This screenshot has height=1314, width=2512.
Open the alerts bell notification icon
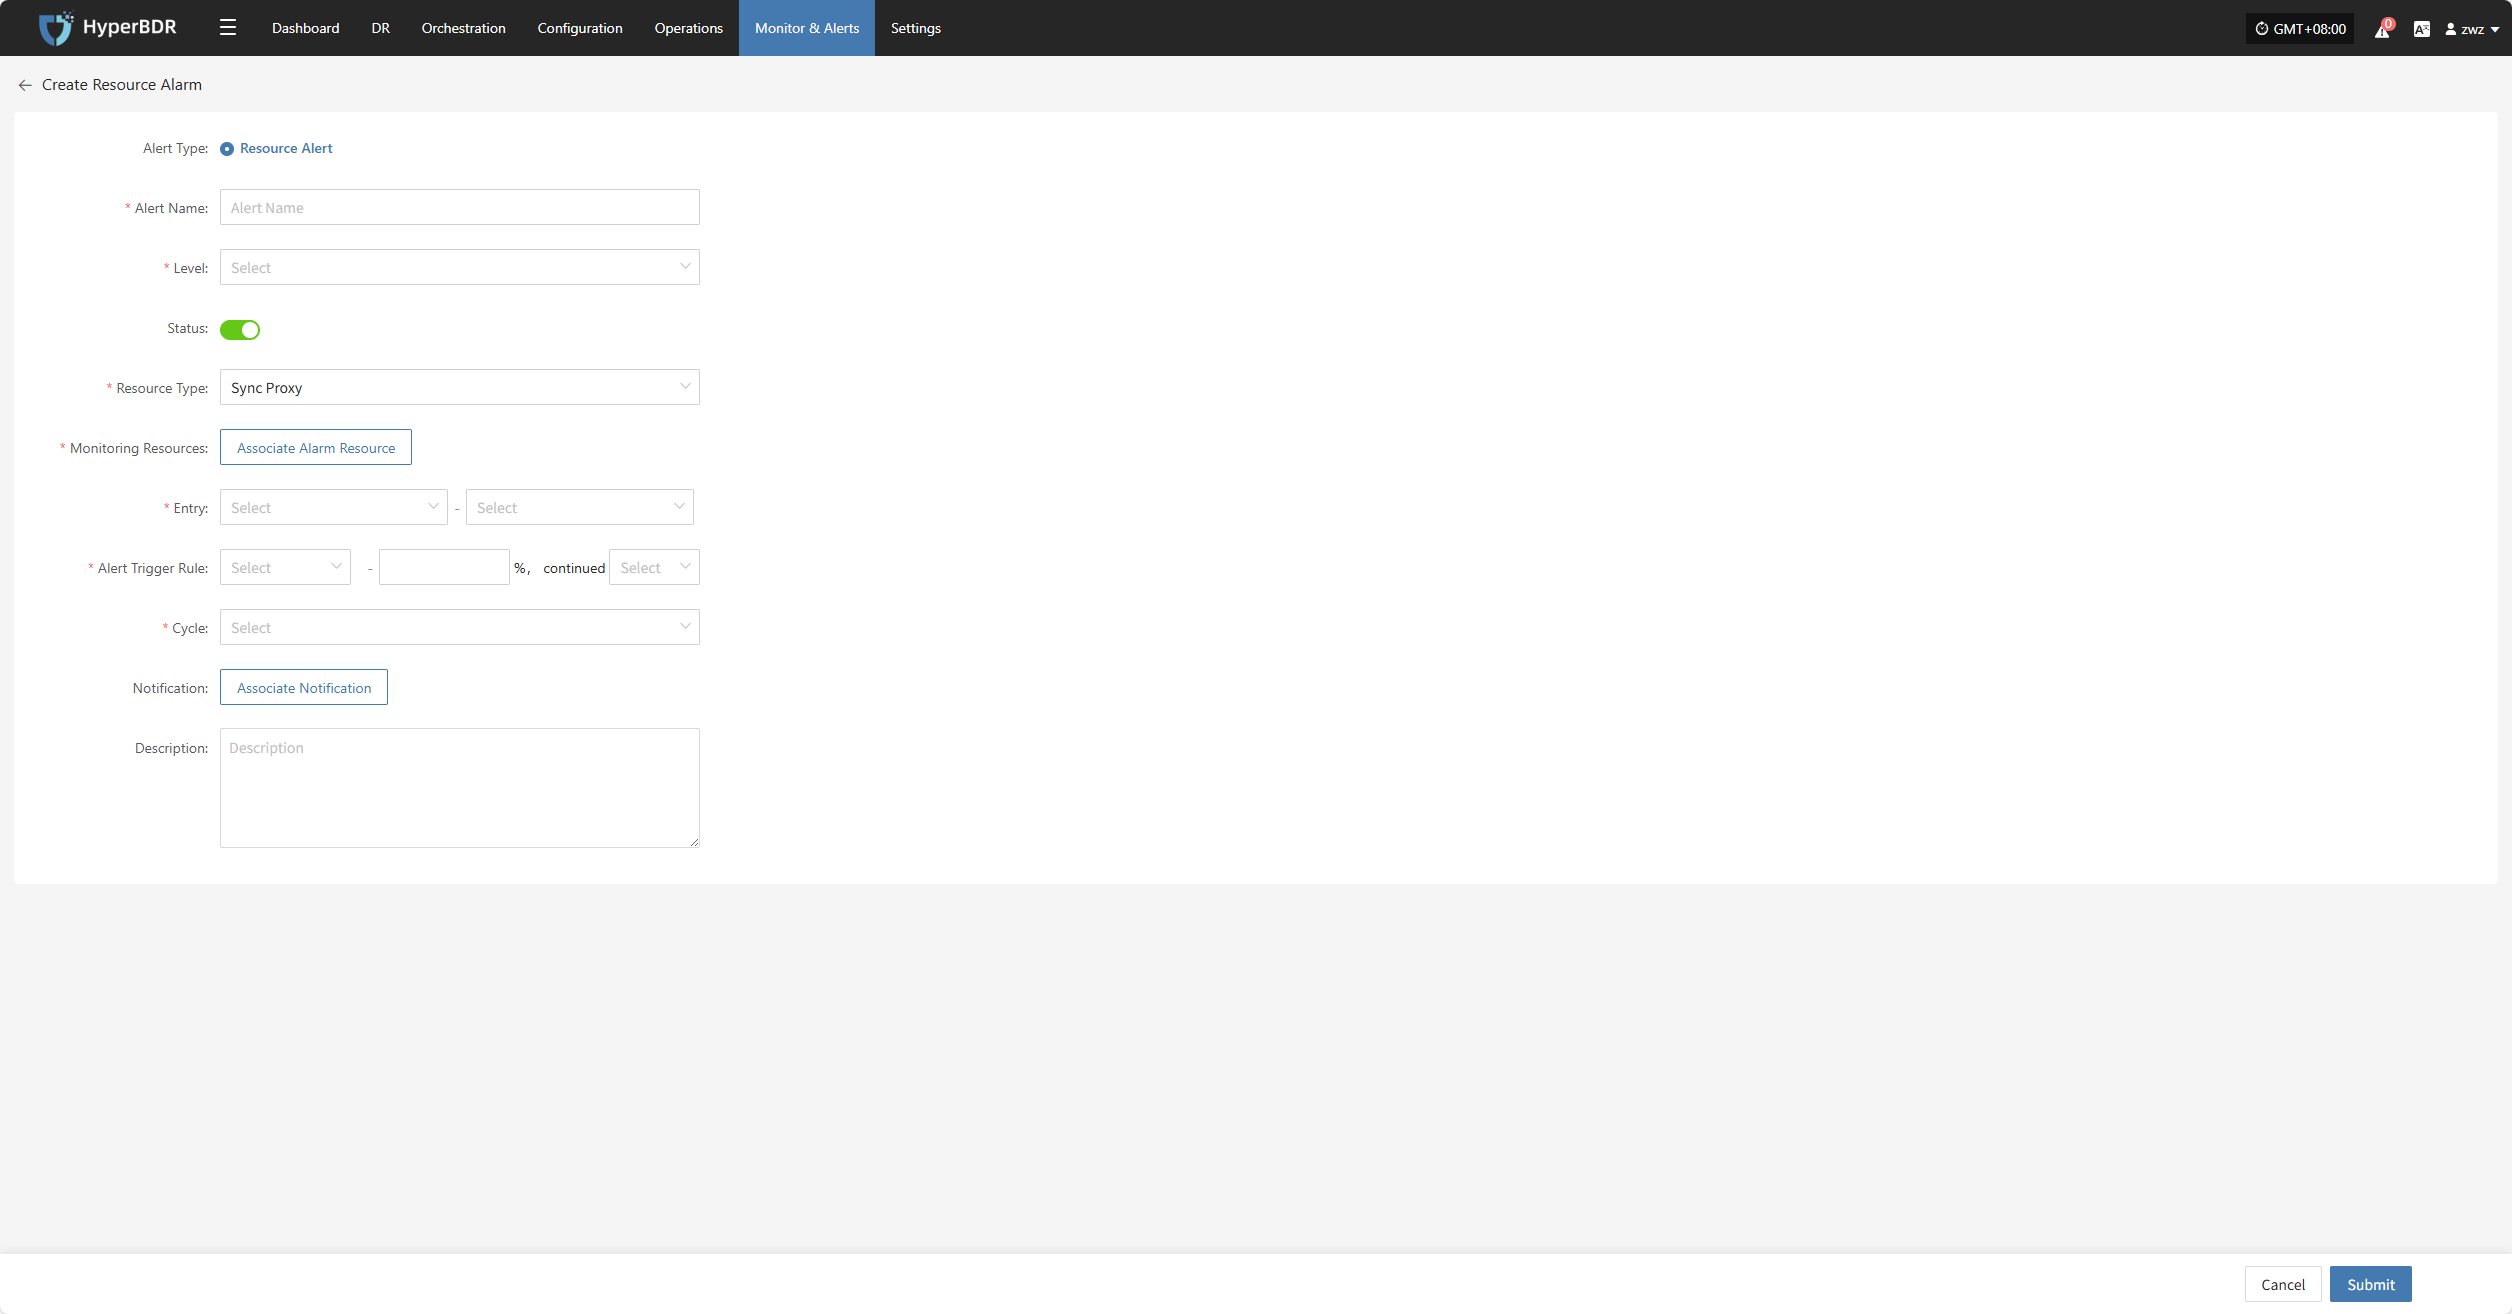tap(2383, 29)
